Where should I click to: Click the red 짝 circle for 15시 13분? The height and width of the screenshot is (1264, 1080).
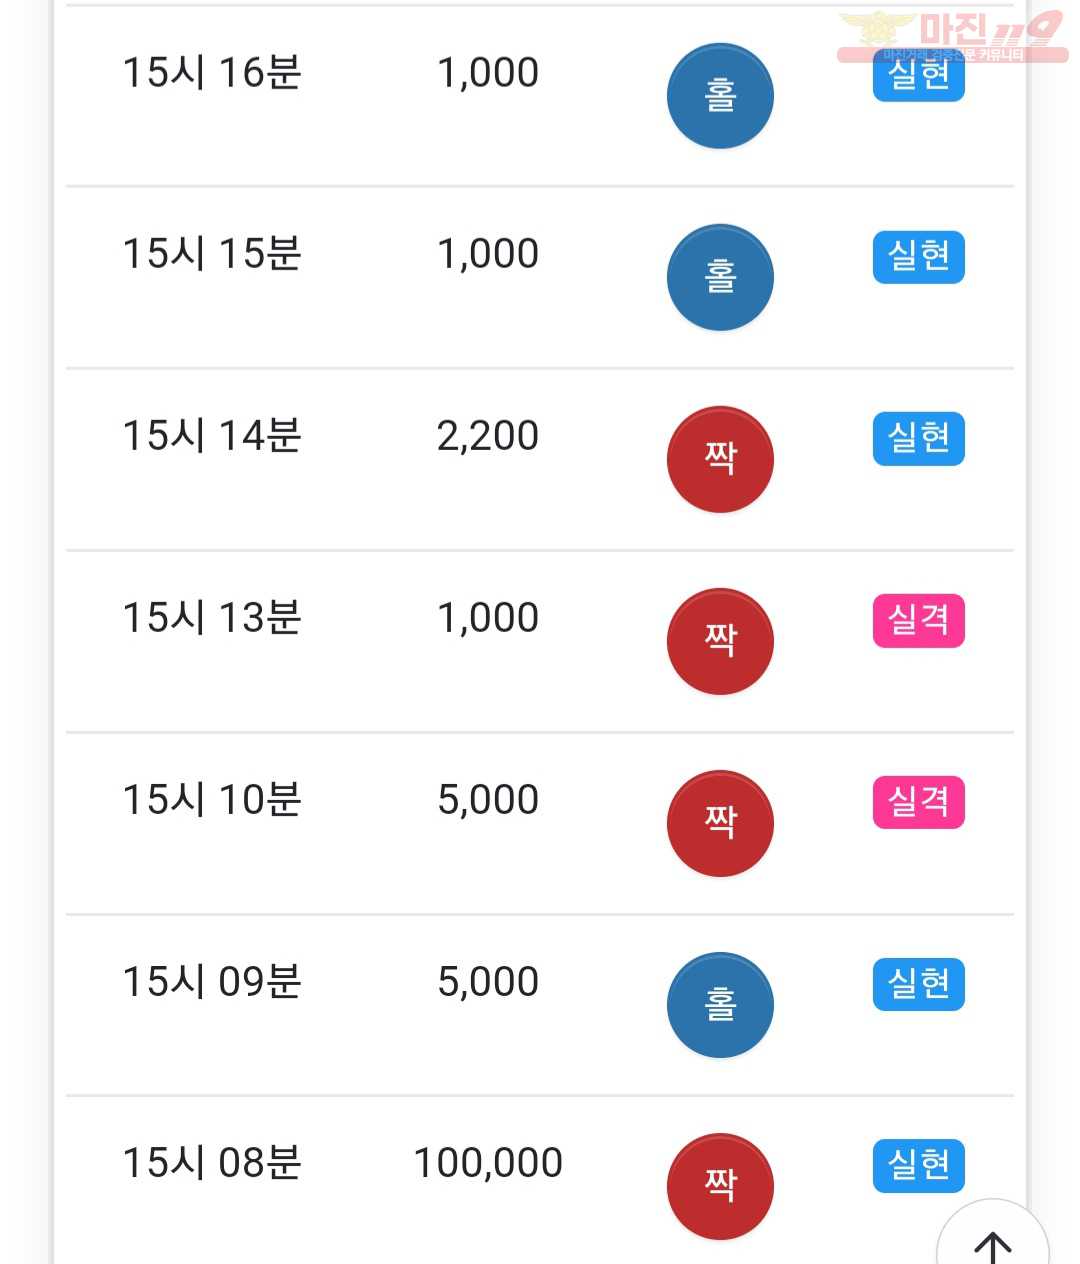tap(720, 641)
